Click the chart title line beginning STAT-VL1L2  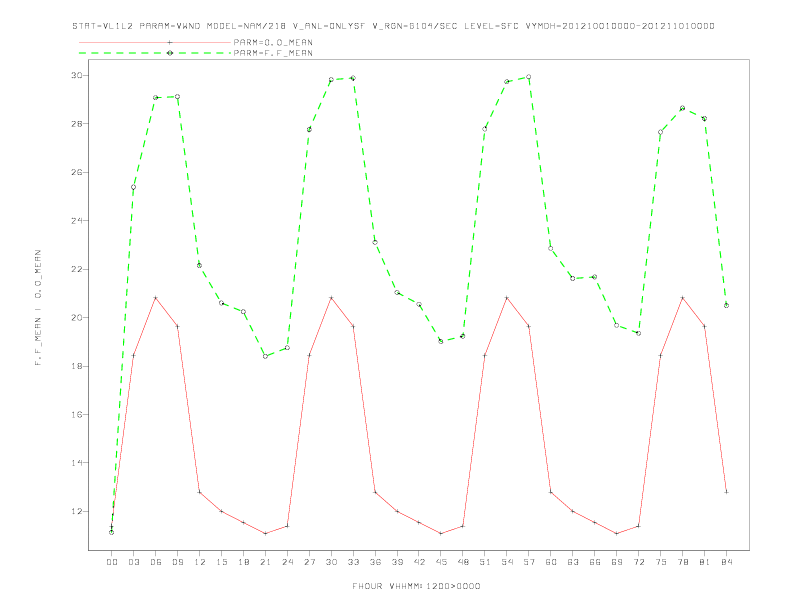tap(393, 26)
